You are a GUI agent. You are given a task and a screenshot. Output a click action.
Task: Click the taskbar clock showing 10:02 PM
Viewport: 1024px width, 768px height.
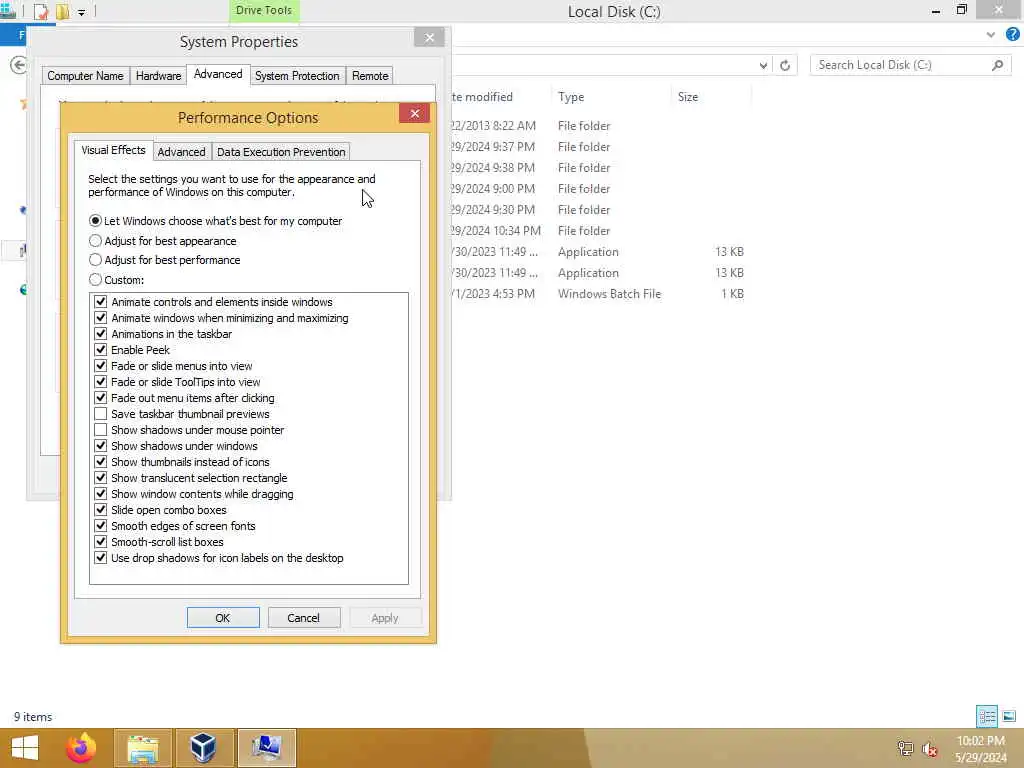(980, 749)
